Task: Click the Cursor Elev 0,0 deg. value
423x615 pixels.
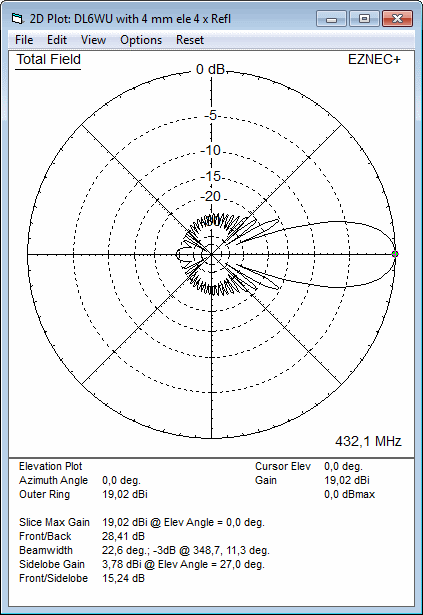Action: 343,466
